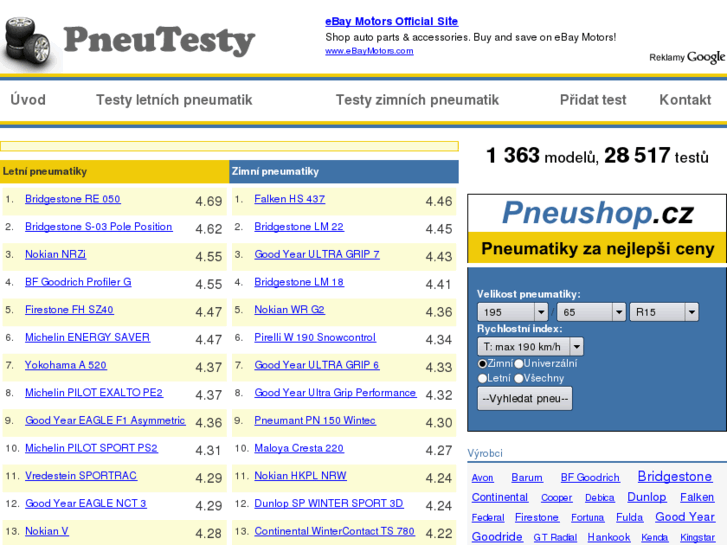Screen dimensions: 727x545
Task: Open Continental WinterContact TS 780 link
Action: 334,531
